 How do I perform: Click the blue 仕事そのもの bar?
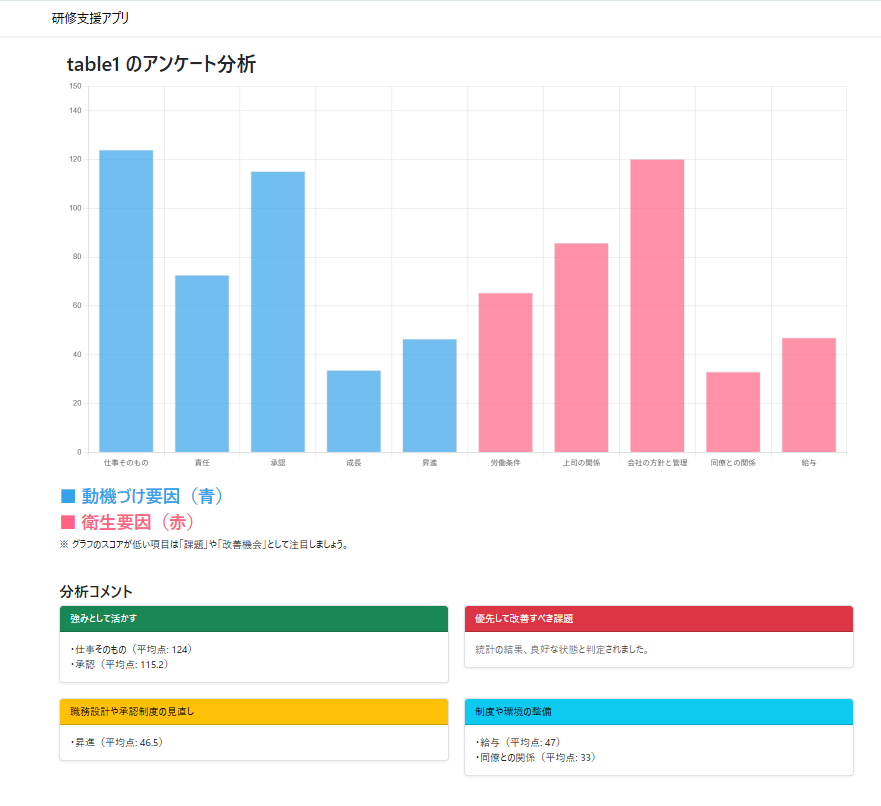[x=126, y=301]
